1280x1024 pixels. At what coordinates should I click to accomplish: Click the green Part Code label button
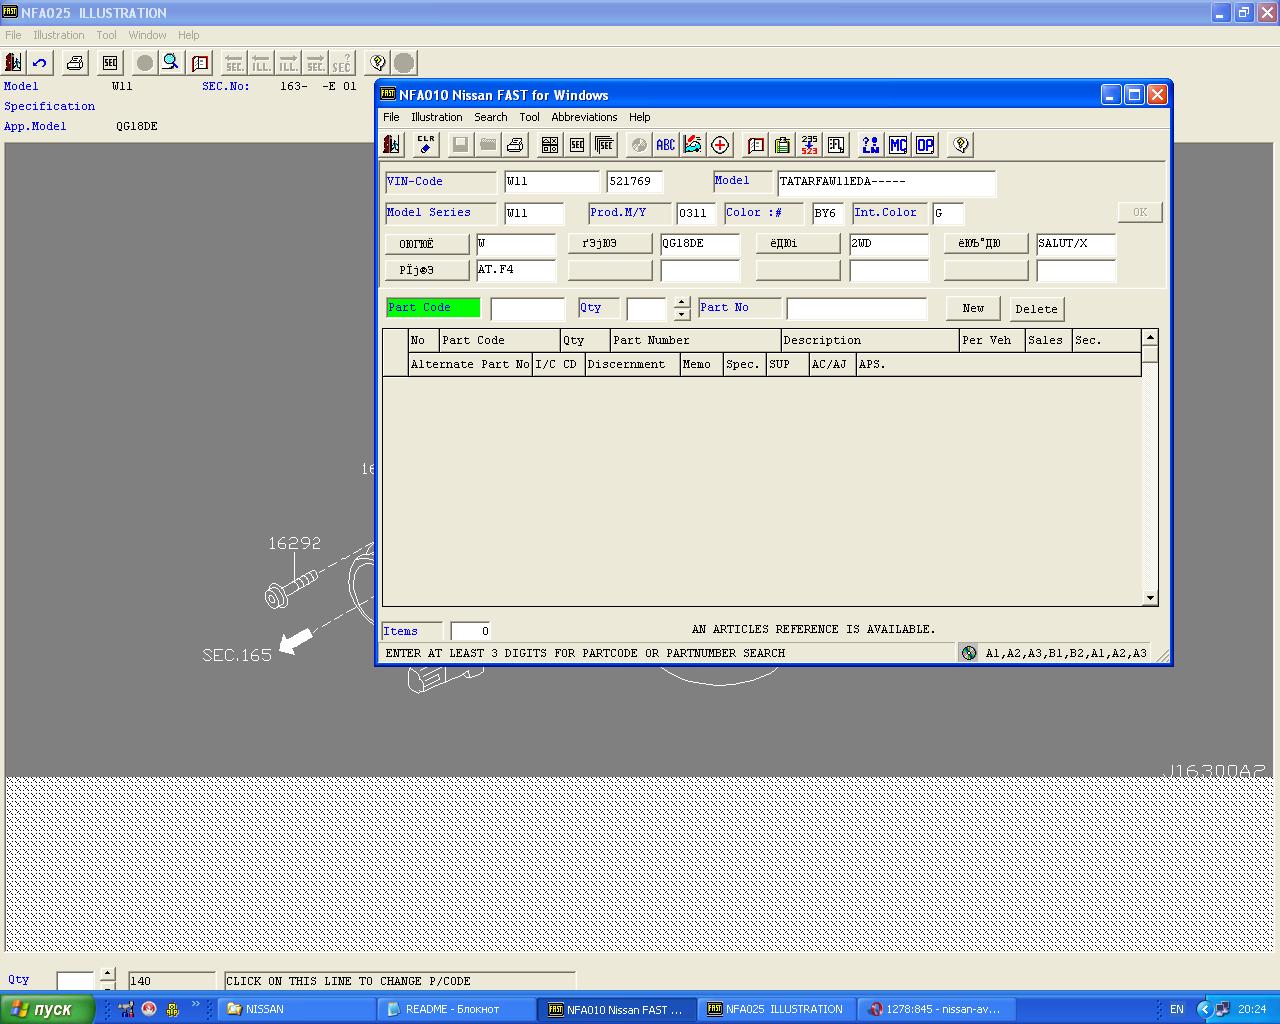[433, 308]
